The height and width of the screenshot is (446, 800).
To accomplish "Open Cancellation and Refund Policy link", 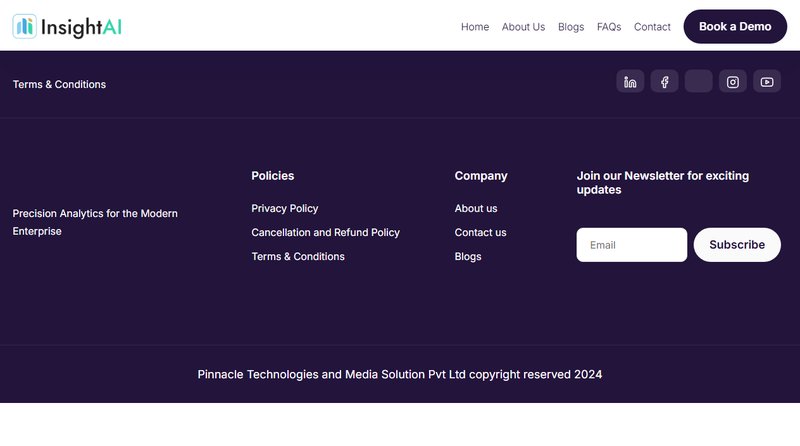I will (325, 233).
